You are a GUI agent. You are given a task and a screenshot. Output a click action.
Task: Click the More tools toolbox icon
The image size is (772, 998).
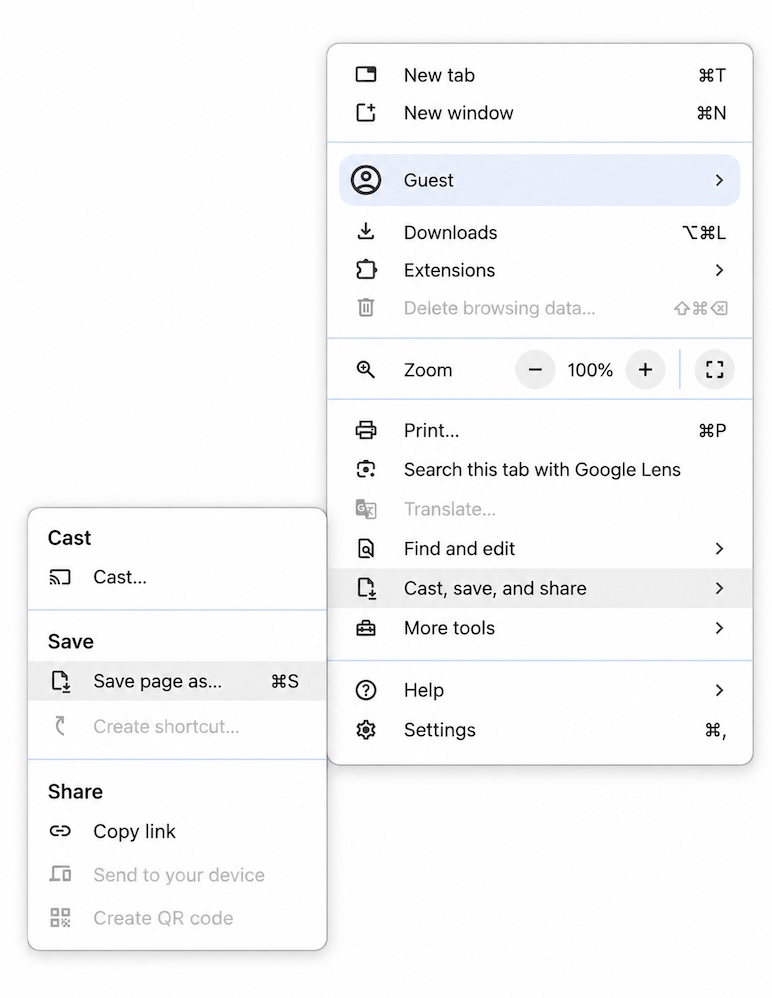tap(365, 628)
